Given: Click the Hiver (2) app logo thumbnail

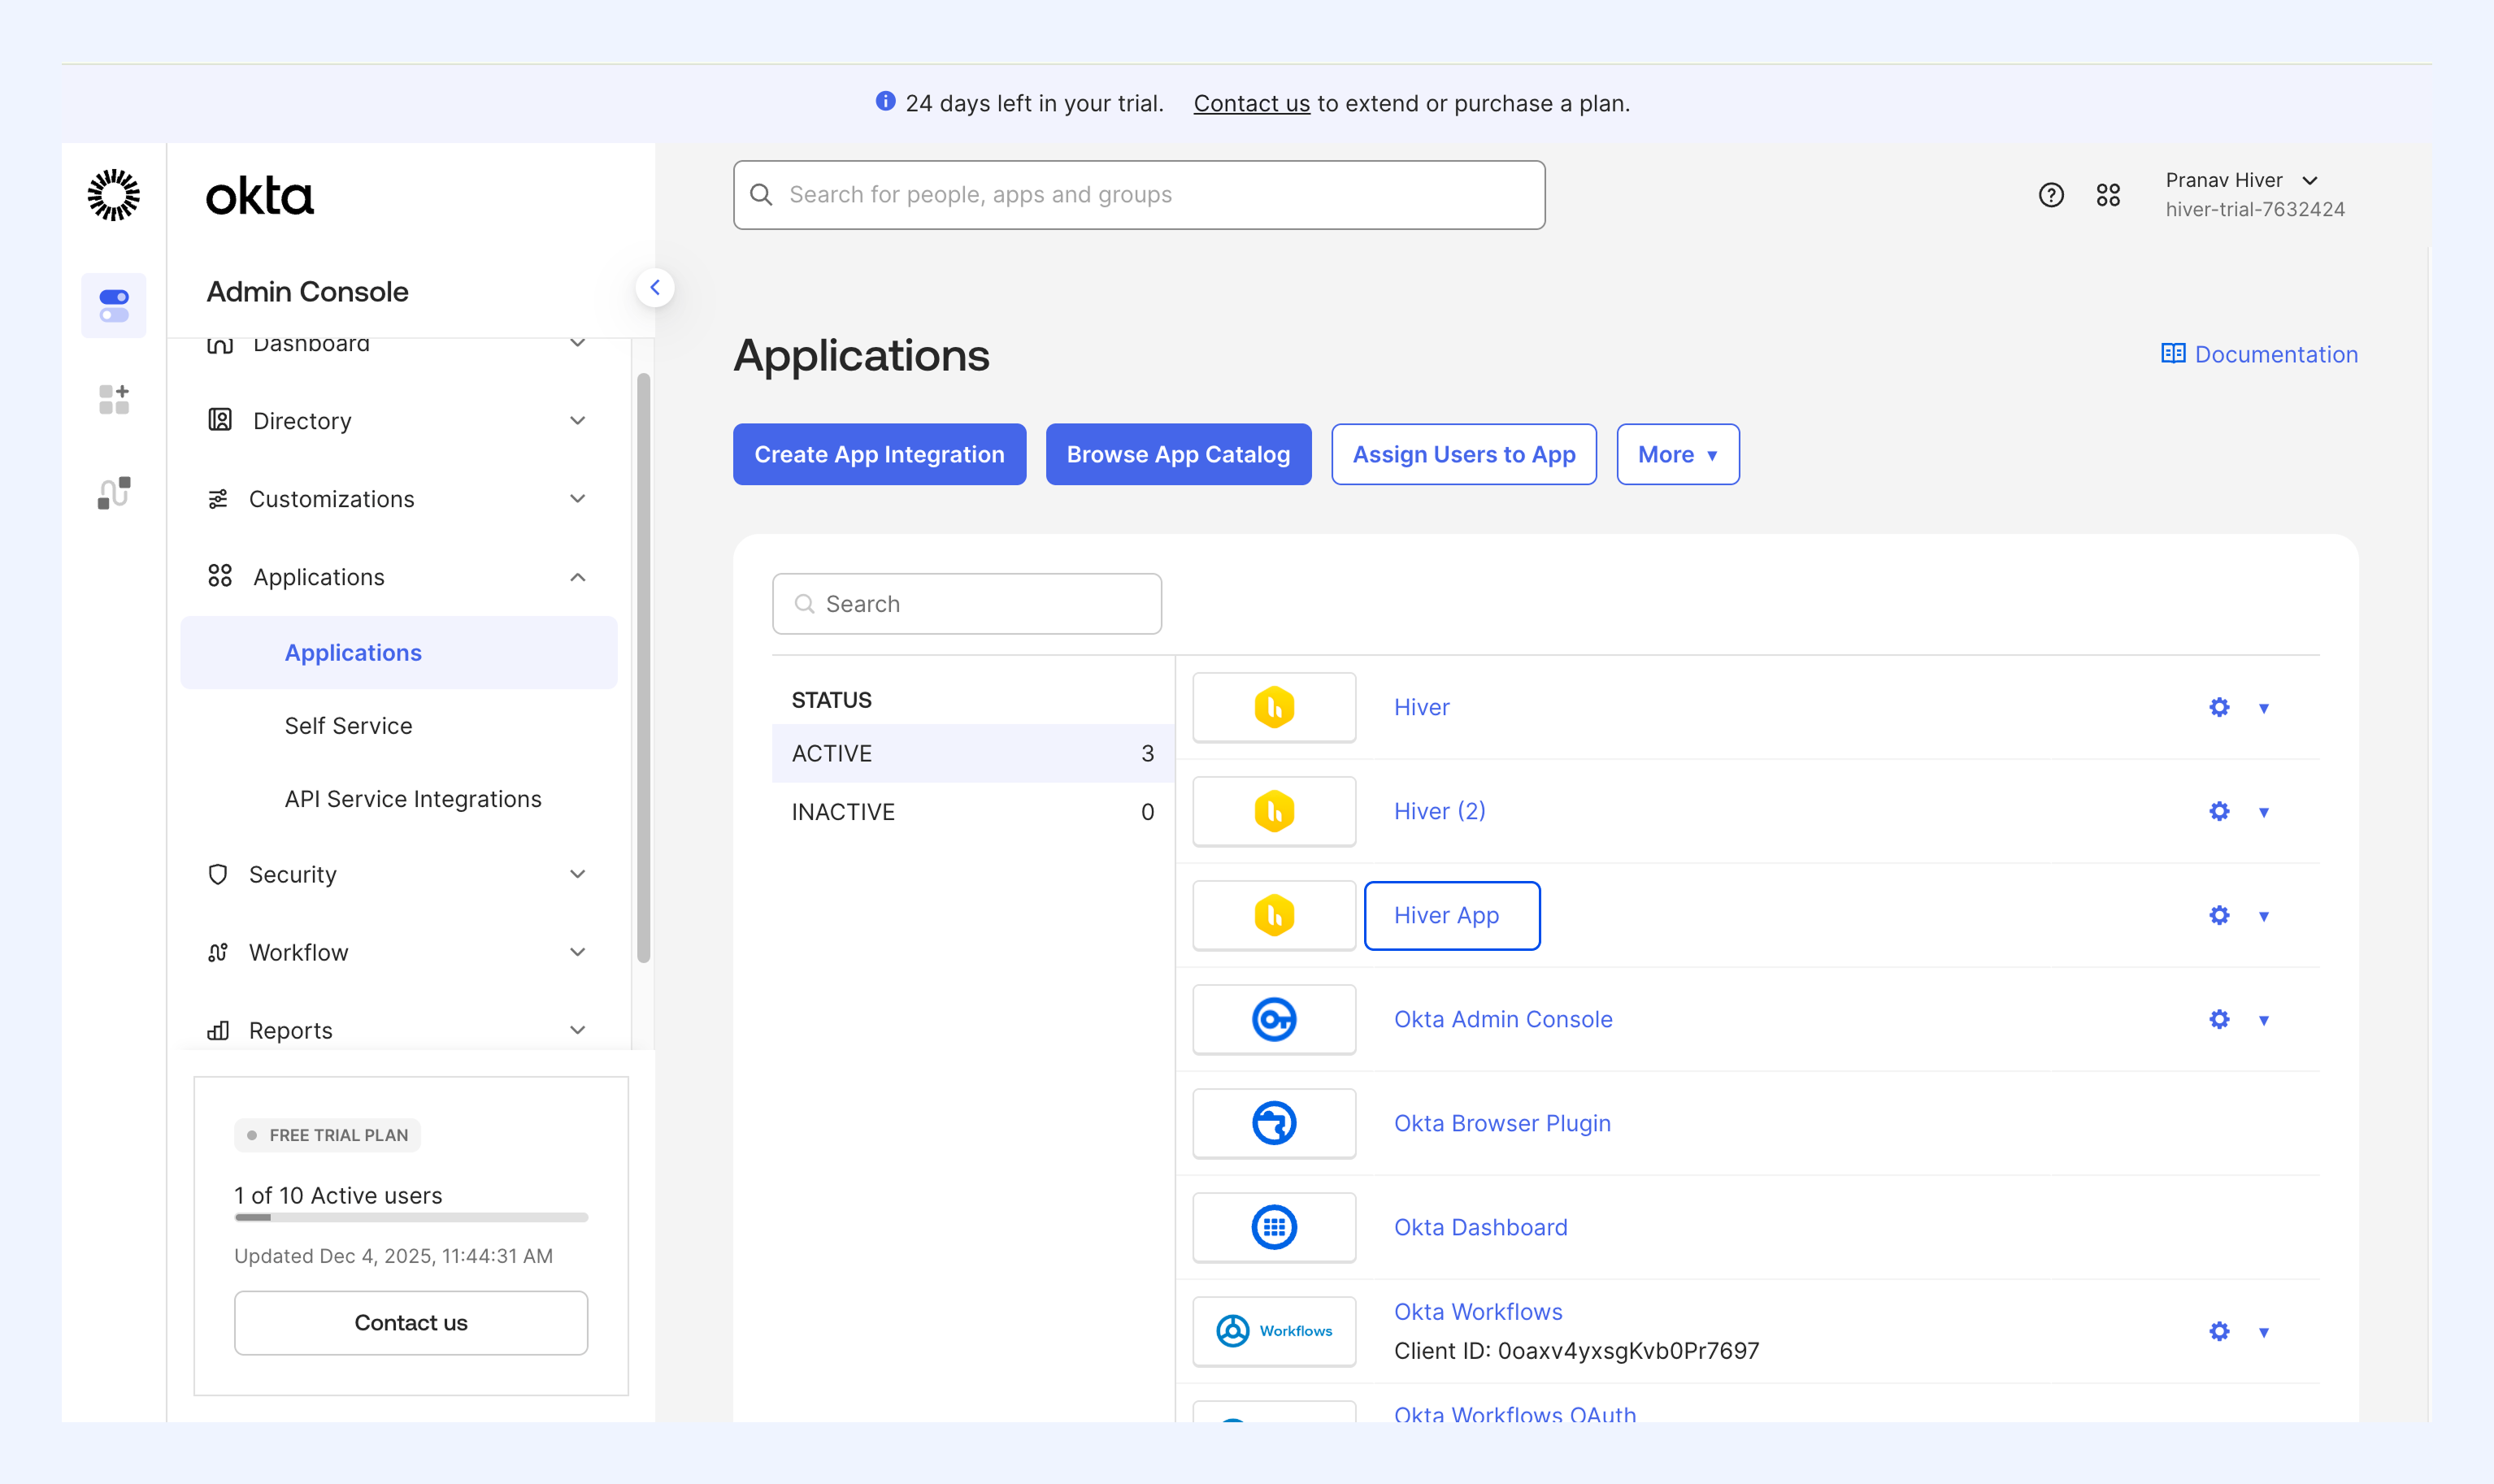Looking at the screenshot, I should (x=1274, y=811).
